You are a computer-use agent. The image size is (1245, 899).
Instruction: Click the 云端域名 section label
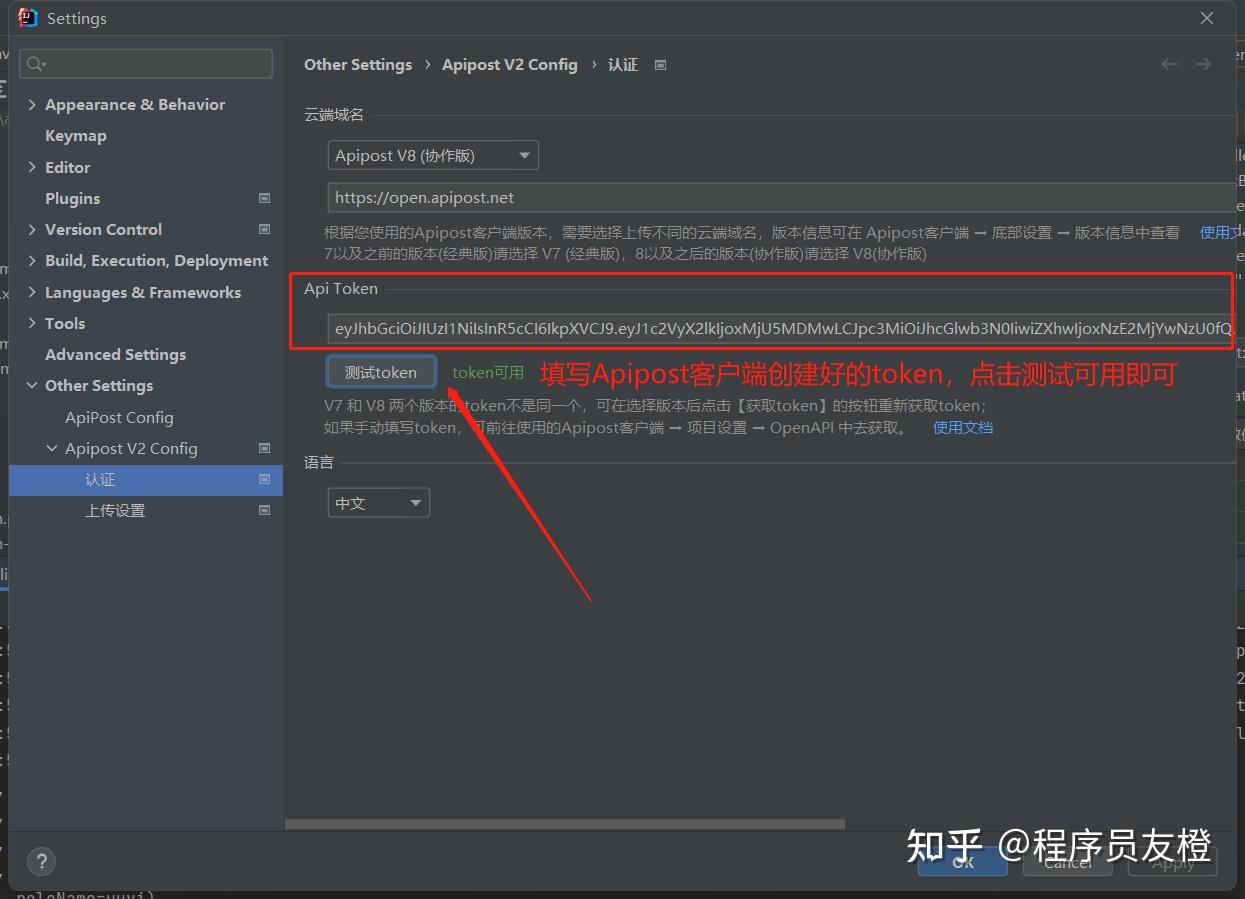click(x=334, y=115)
